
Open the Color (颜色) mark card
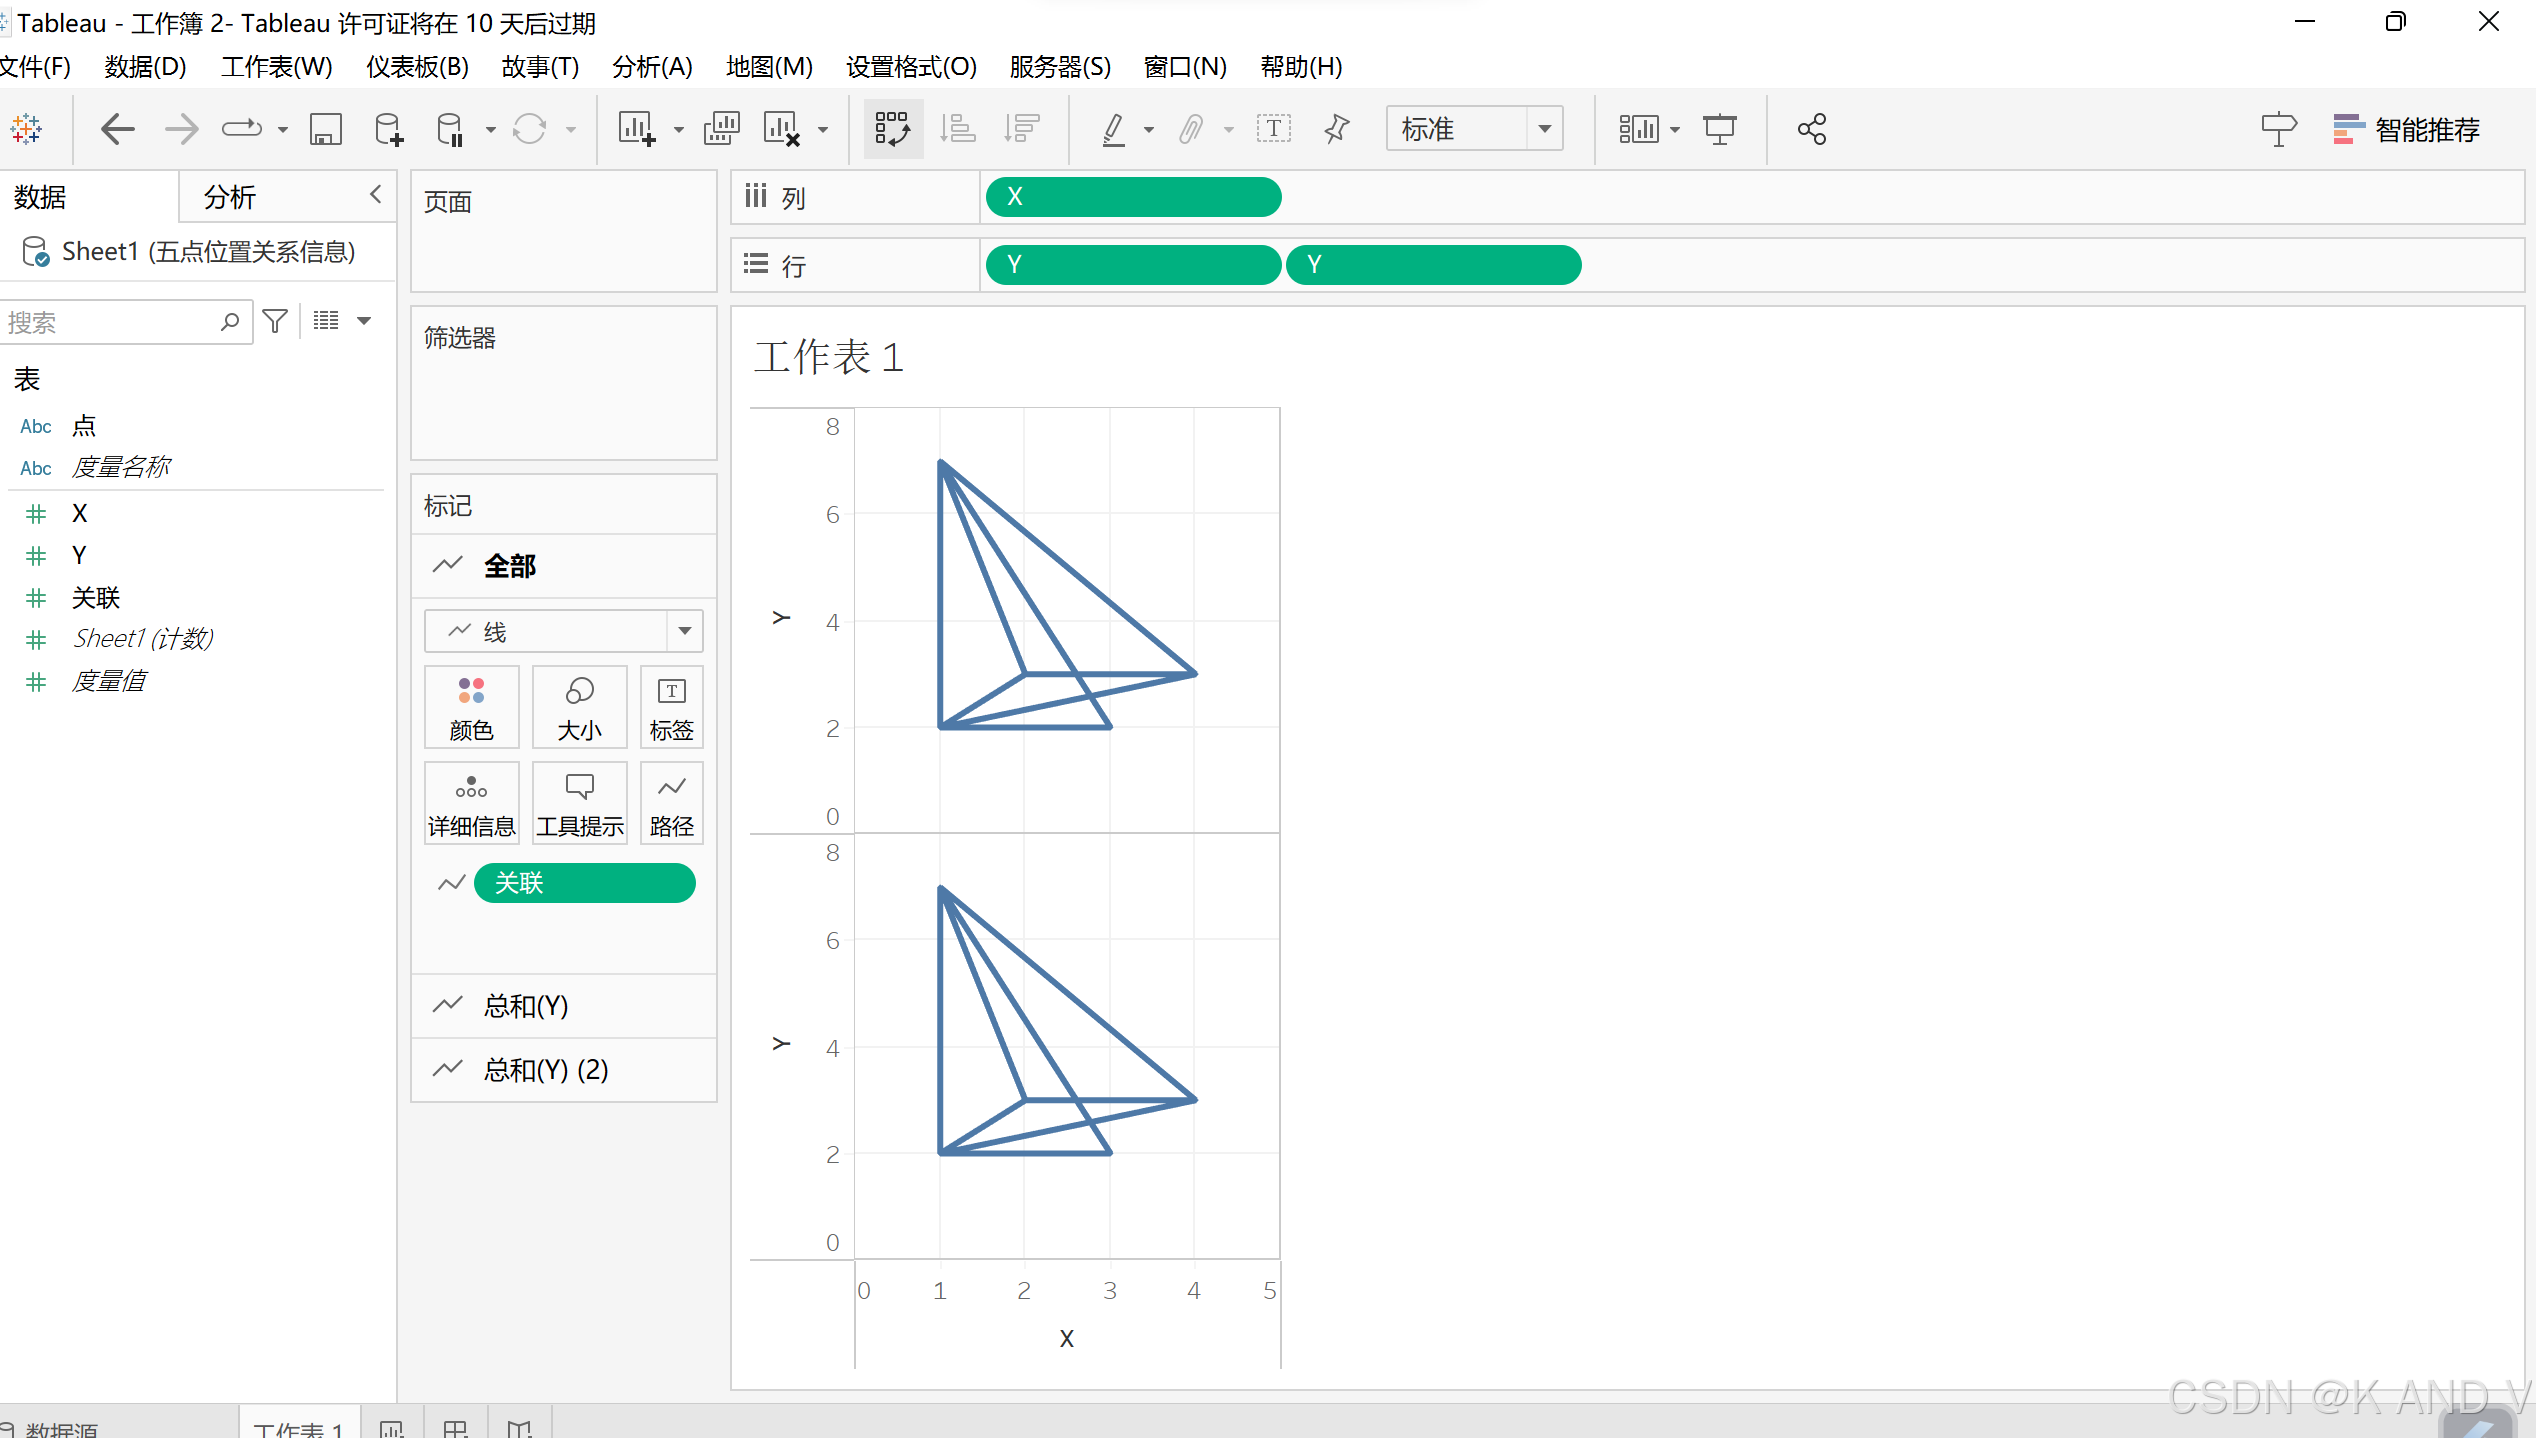[x=471, y=707]
